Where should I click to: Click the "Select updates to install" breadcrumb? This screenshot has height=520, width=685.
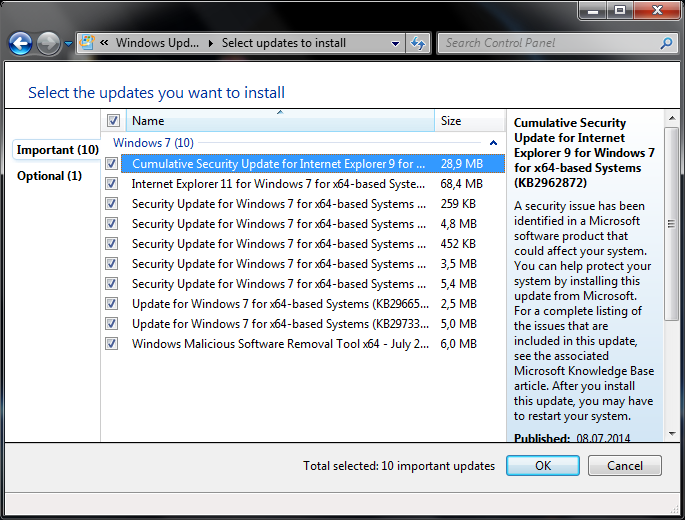284,43
